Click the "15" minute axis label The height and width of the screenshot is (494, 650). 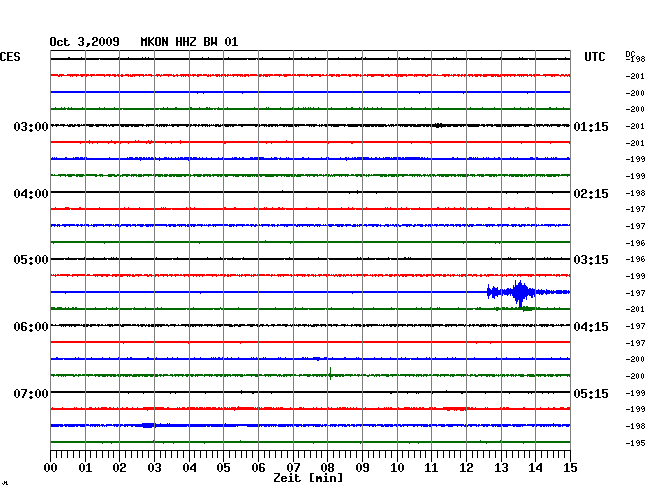570,468
